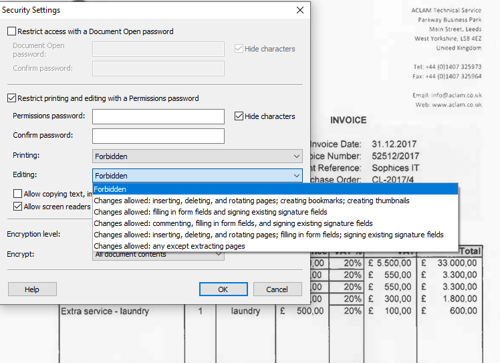Uncheck Restrict printing and editing with Permissions password

pos(12,98)
